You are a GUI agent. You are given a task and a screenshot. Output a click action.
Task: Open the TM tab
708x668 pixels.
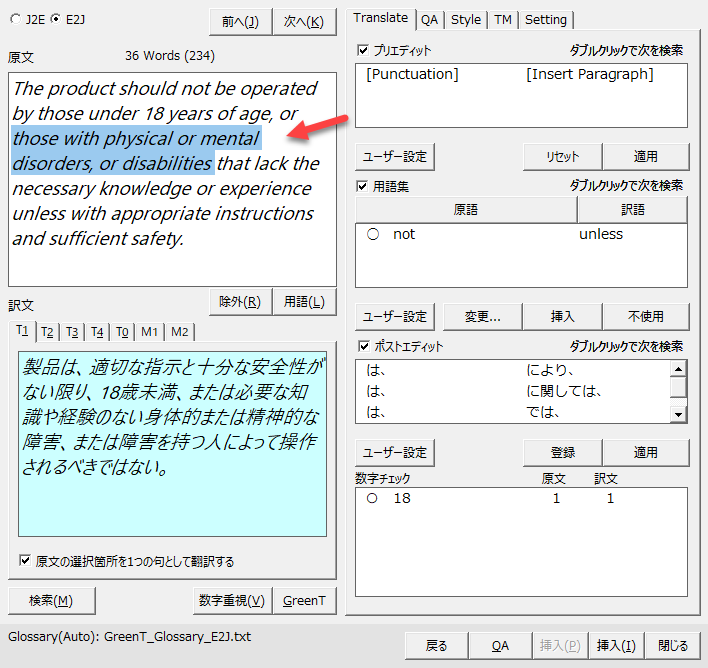click(502, 19)
